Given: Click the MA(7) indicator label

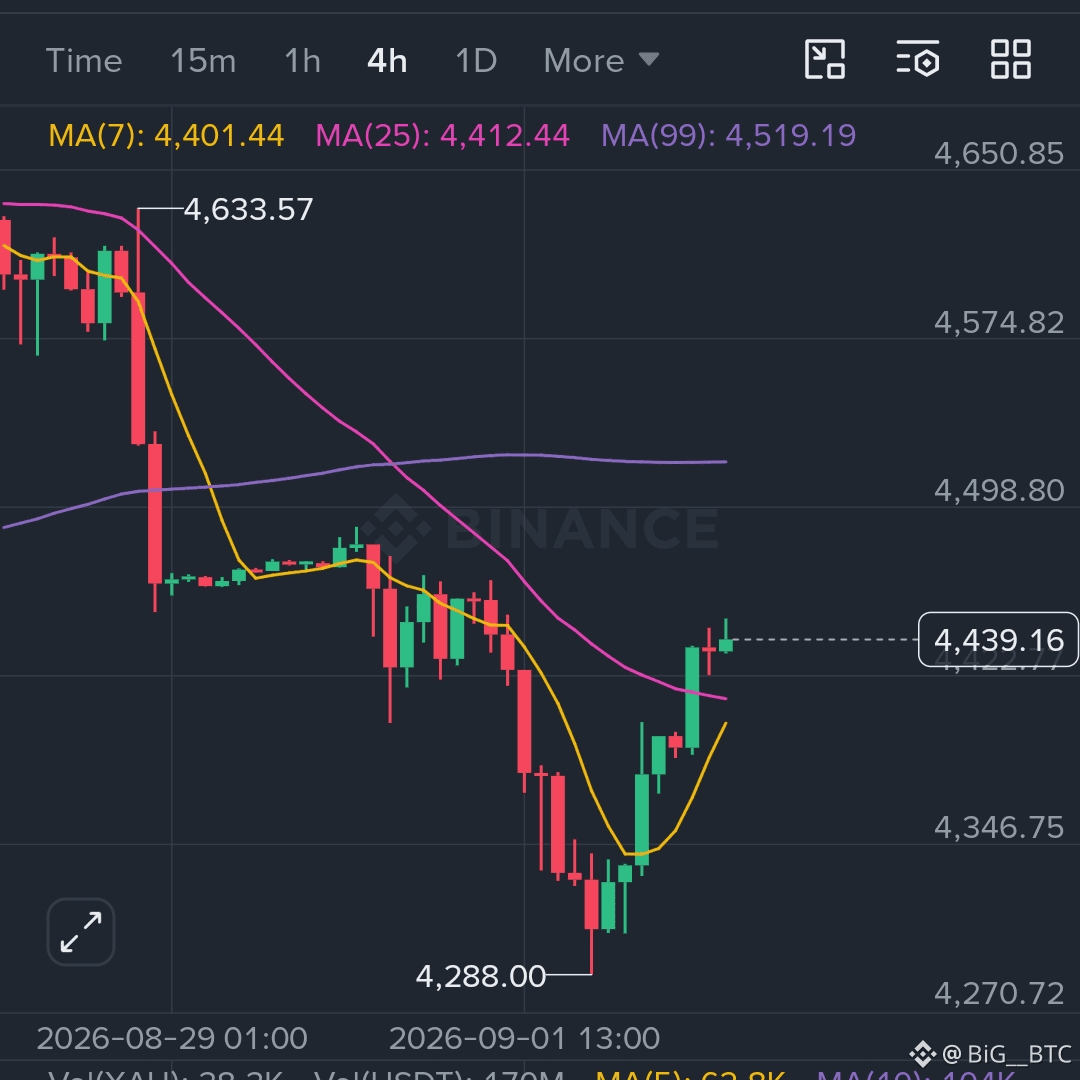Looking at the screenshot, I should pyautogui.click(x=166, y=135).
